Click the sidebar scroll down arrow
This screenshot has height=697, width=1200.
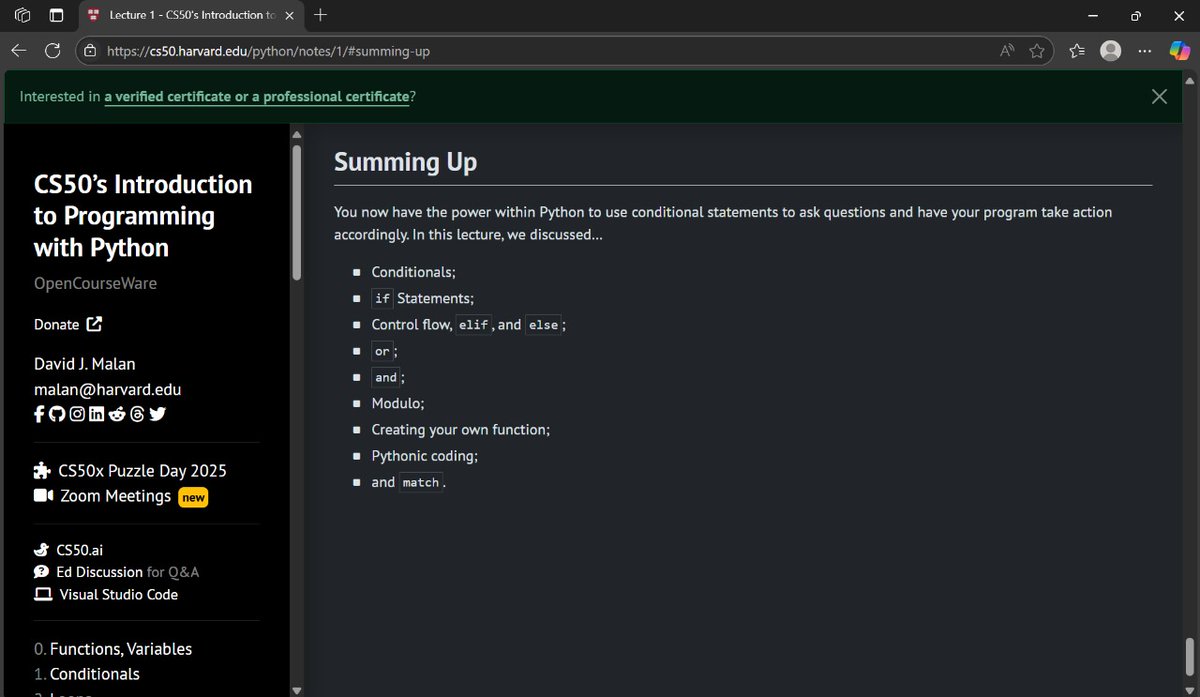point(296,690)
